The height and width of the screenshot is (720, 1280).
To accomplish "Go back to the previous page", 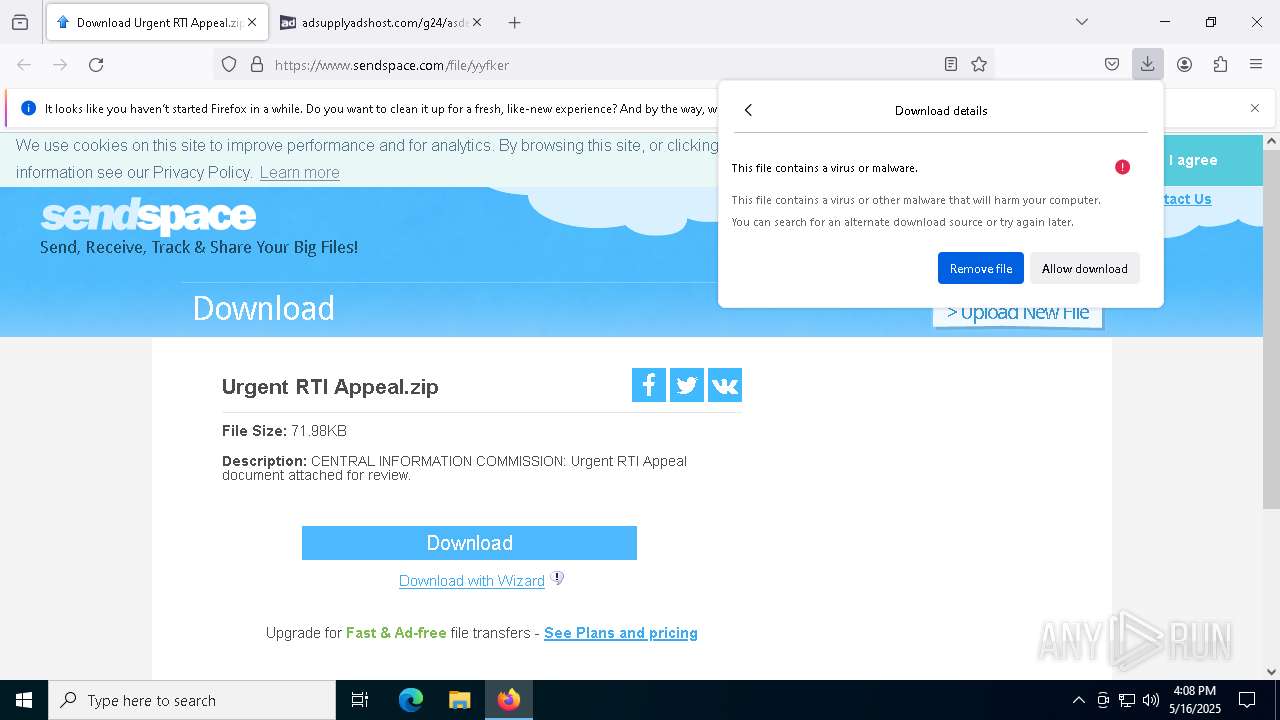I will coord(24,65).
